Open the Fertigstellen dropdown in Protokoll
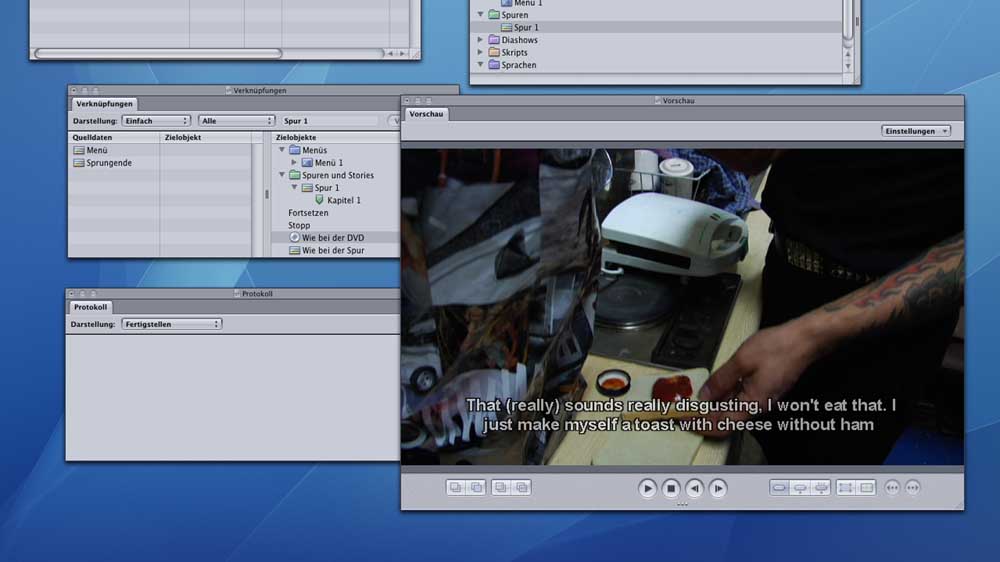Image resolution: width=1000 pixels, height=562 pixels. [x=171, y=324]
